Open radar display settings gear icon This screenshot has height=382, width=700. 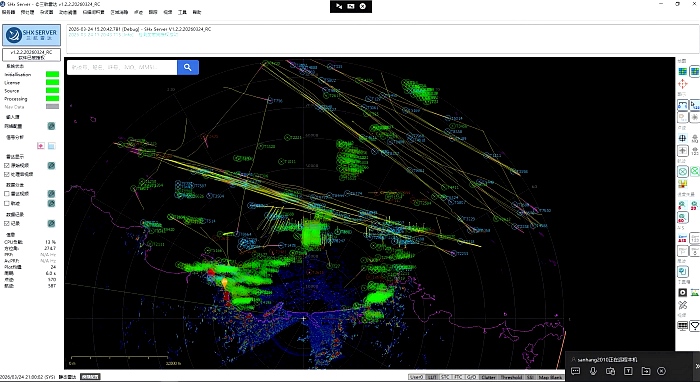[51, 166]
